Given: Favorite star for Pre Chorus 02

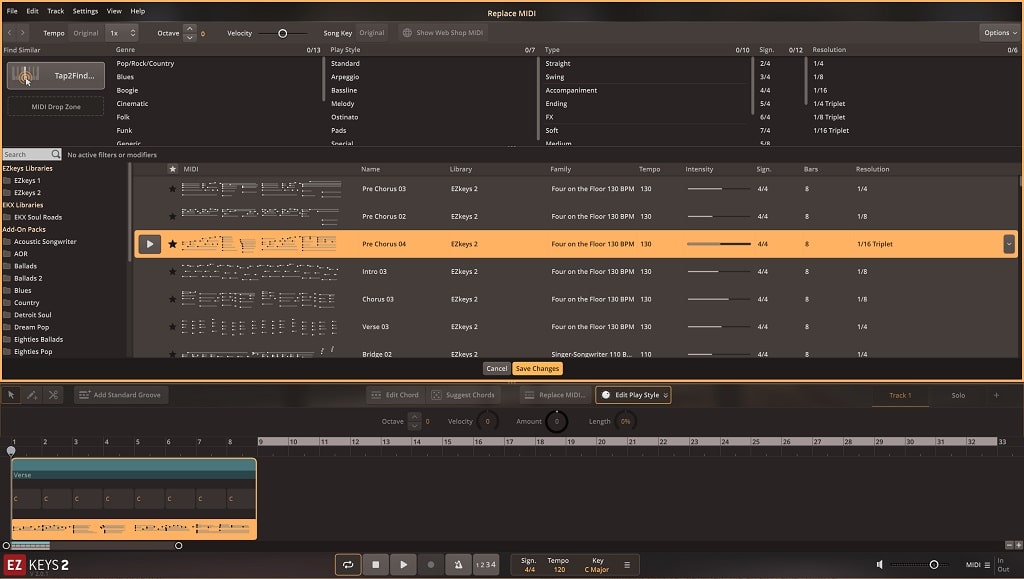Looking at the screenshot, I should coord(172,216).
